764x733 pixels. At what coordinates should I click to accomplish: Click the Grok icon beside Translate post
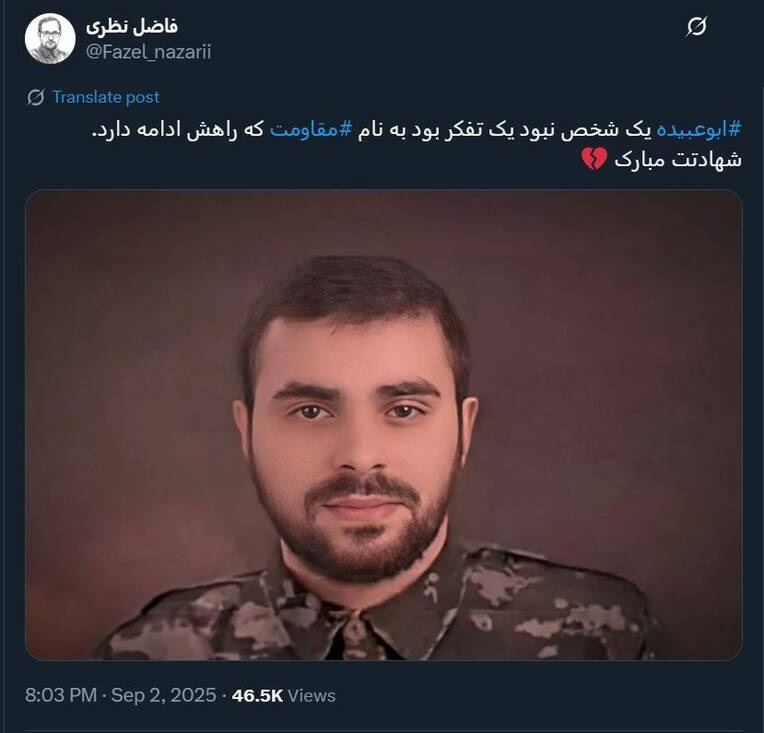point(36,97)
